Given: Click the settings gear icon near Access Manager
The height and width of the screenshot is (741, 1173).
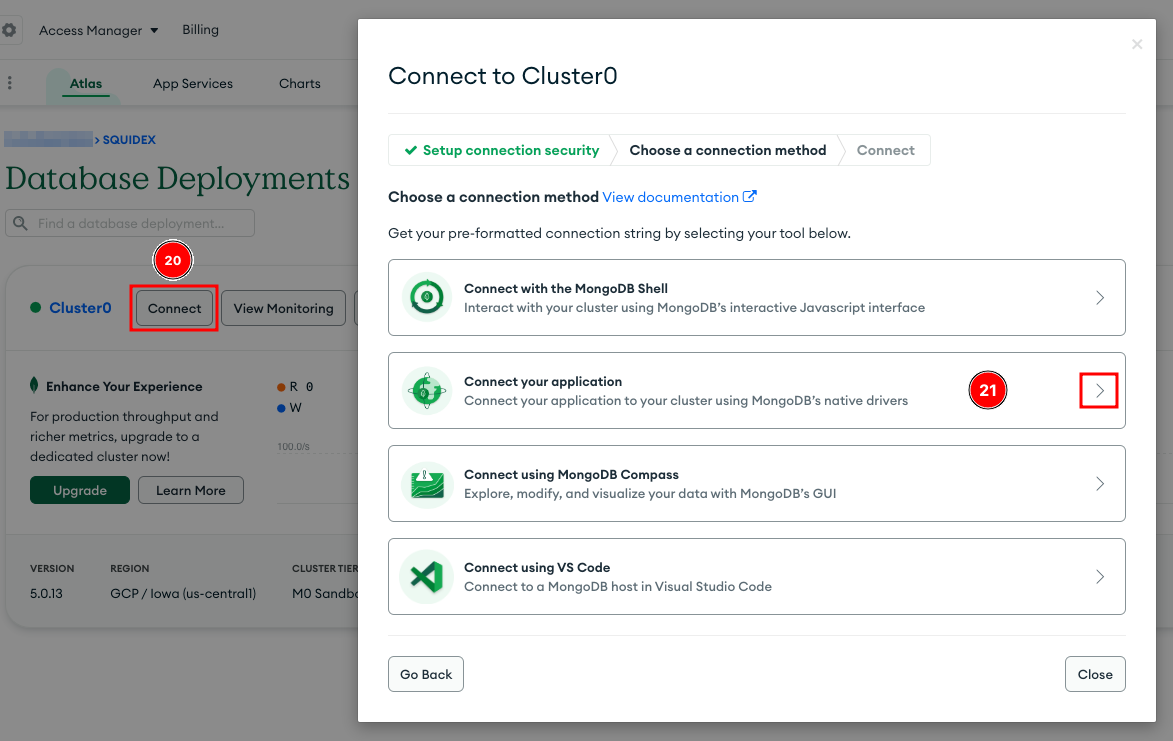Looking at the screenshot, I should point(9,30).
